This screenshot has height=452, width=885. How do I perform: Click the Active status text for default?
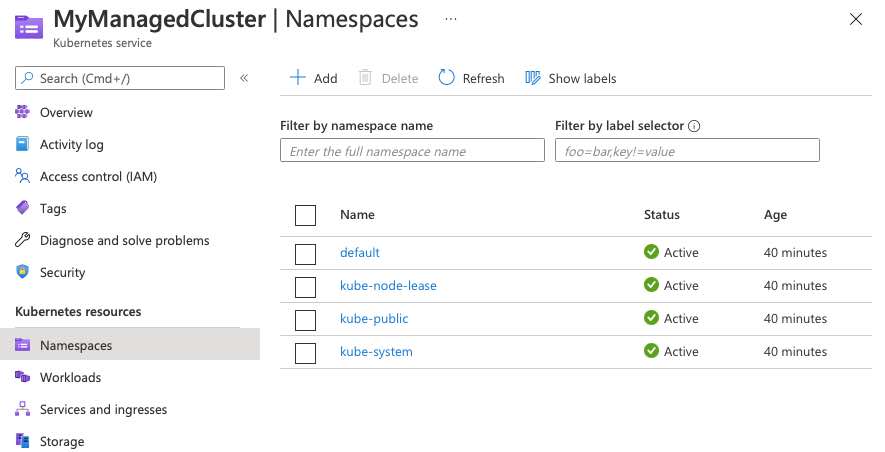[681, 252]
